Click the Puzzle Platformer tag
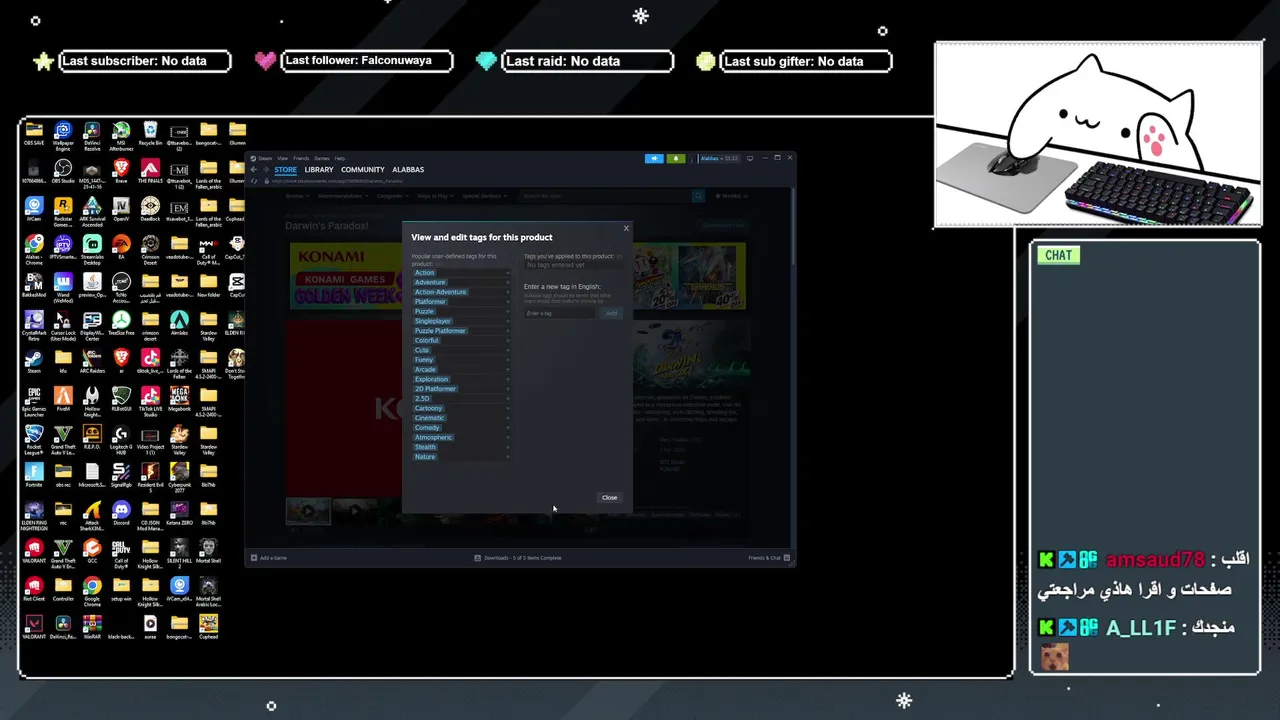 [440, 331]
